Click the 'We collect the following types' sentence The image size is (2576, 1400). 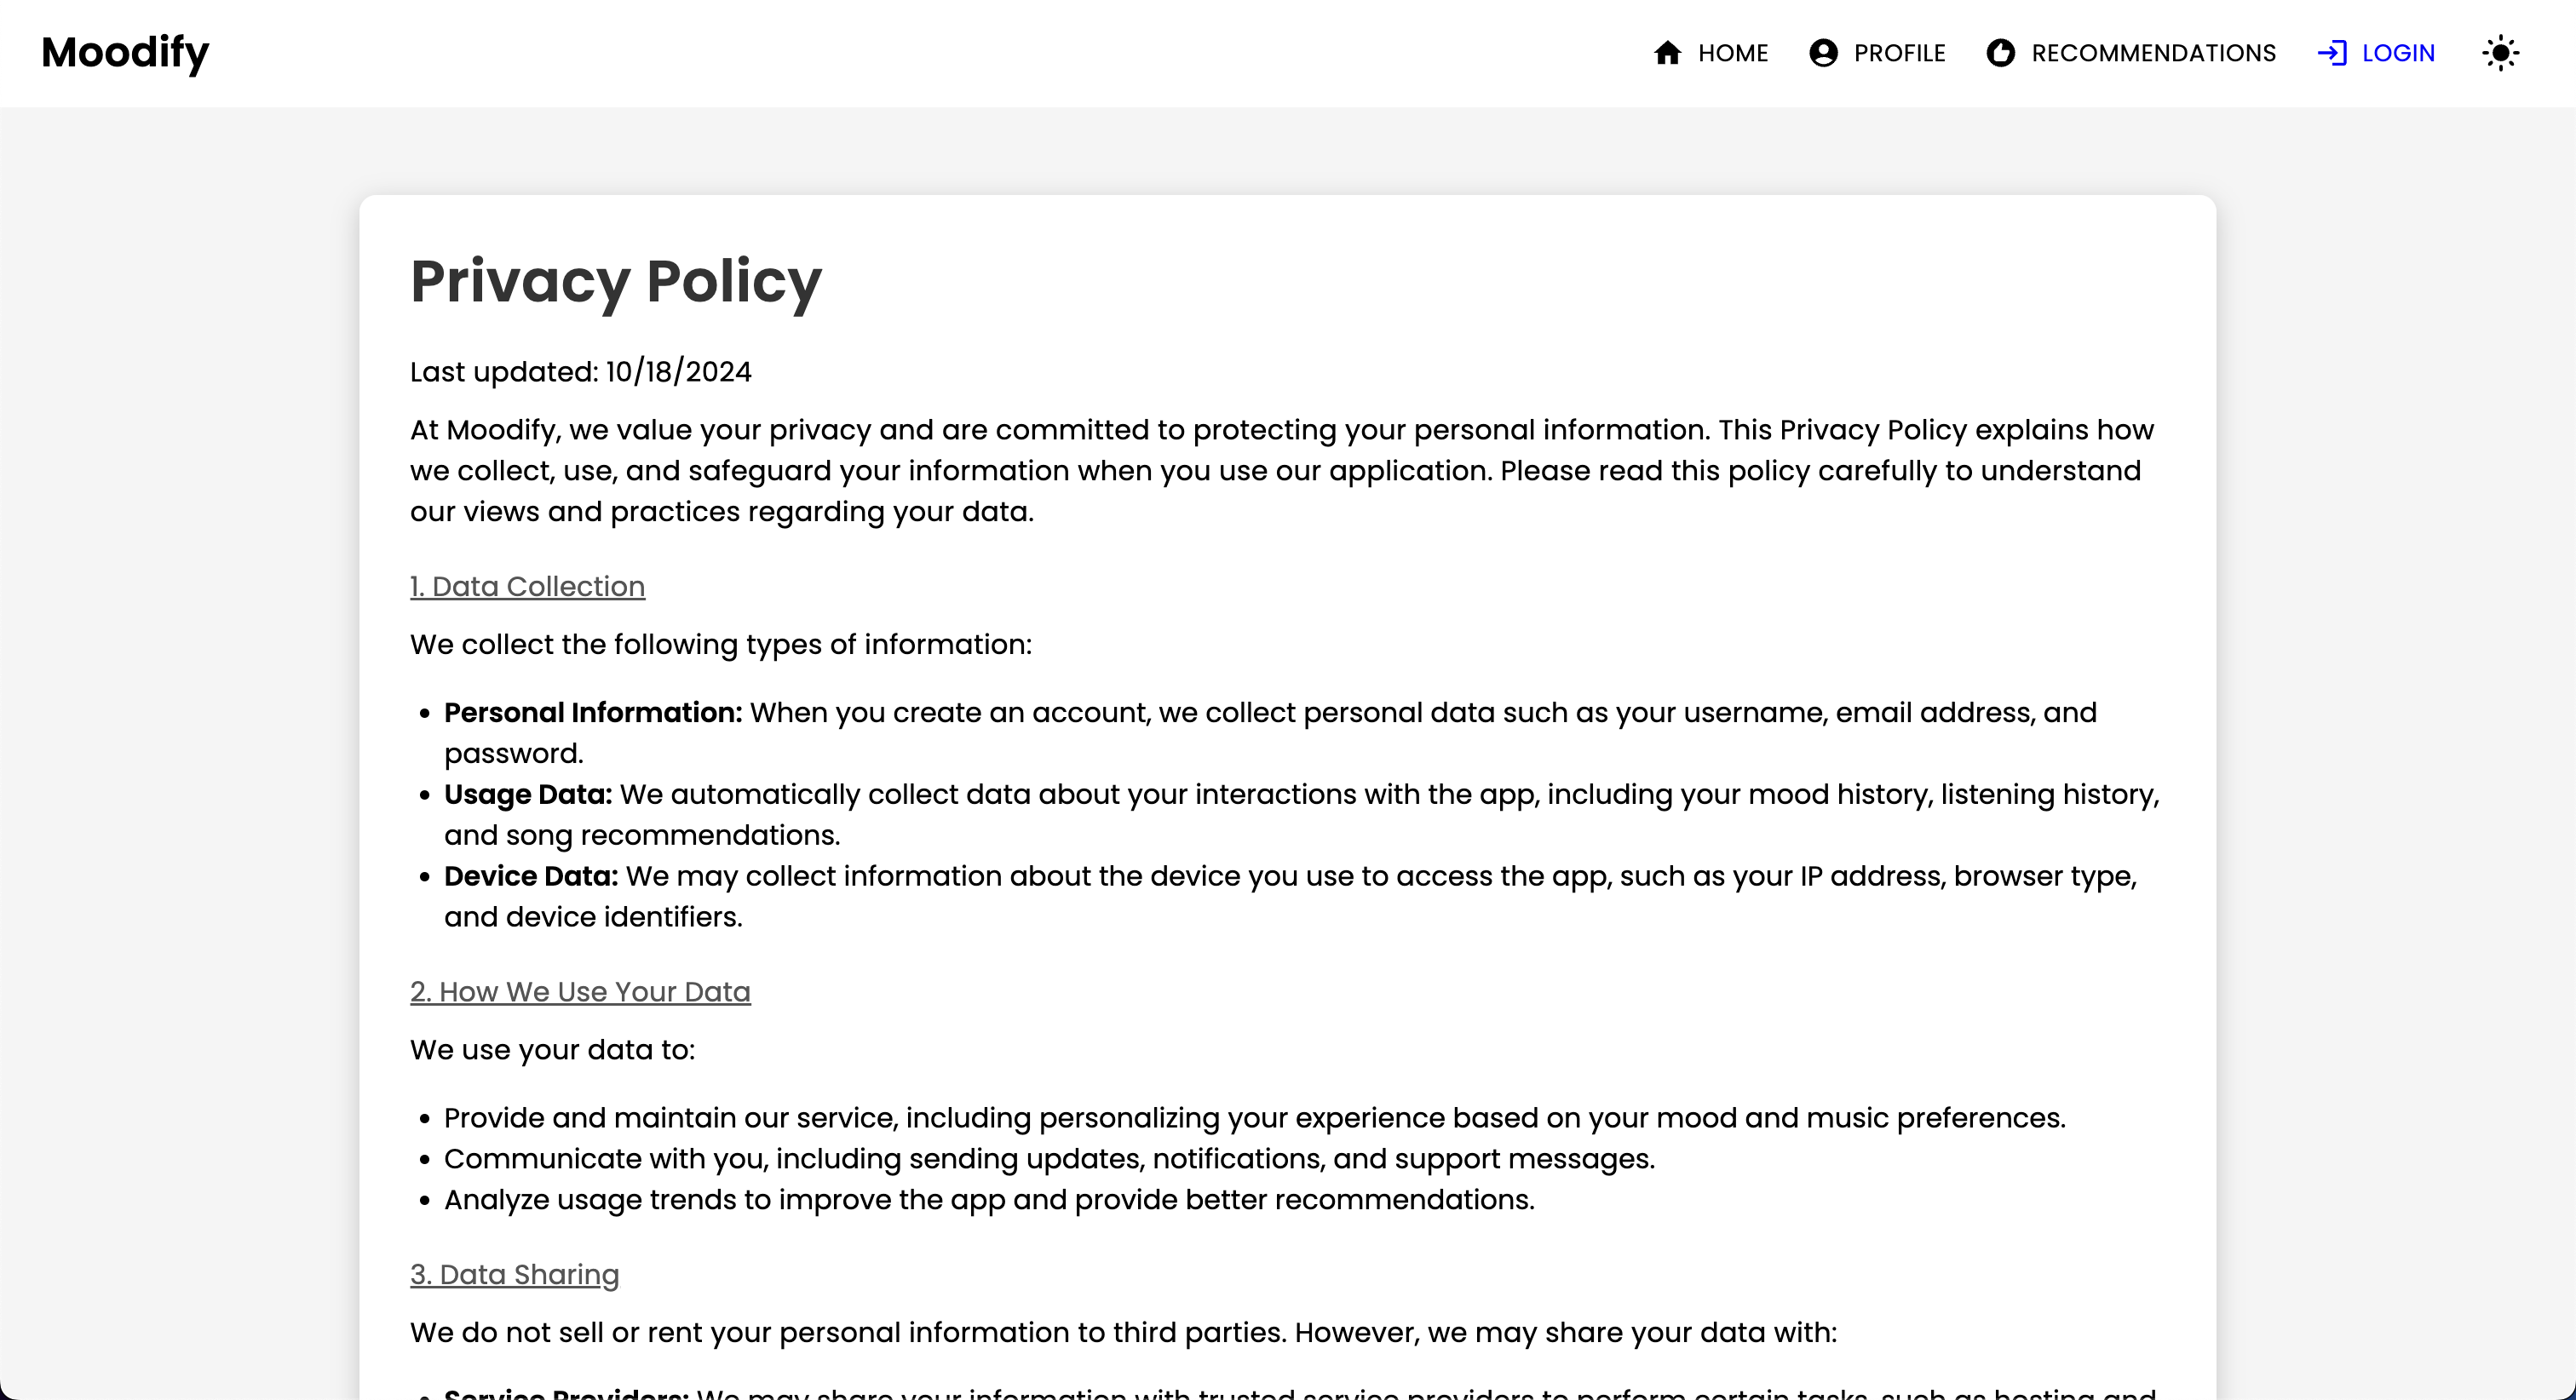click(x=720, y=644)
